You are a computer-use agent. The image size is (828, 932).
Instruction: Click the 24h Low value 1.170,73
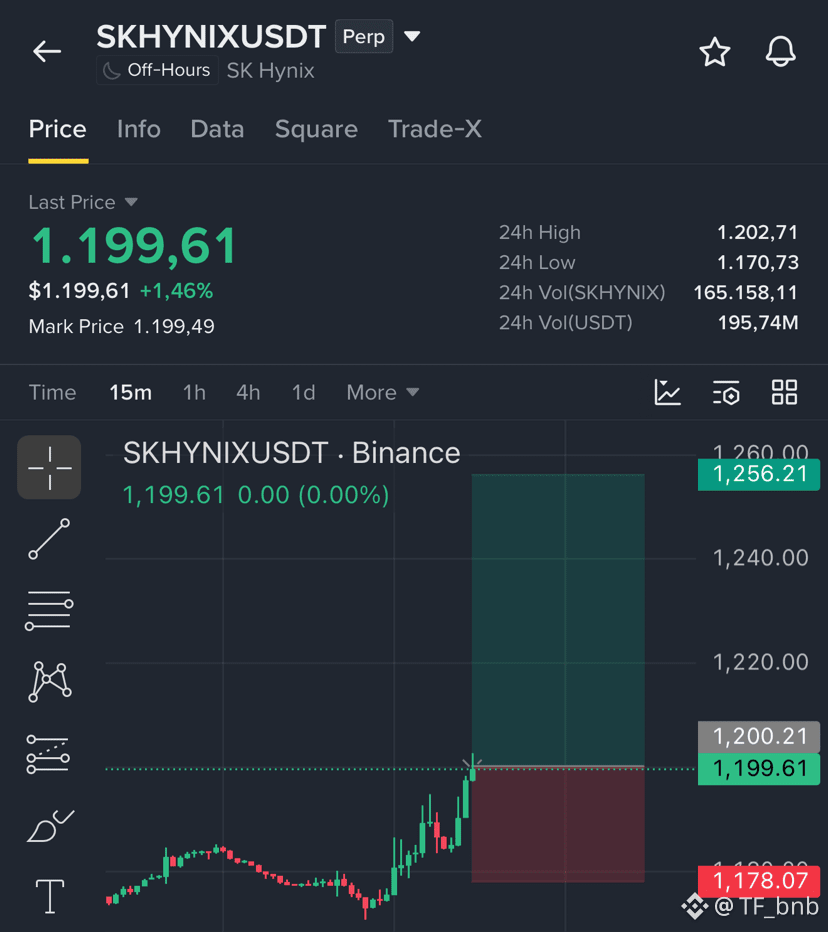[x=757, y=263]
